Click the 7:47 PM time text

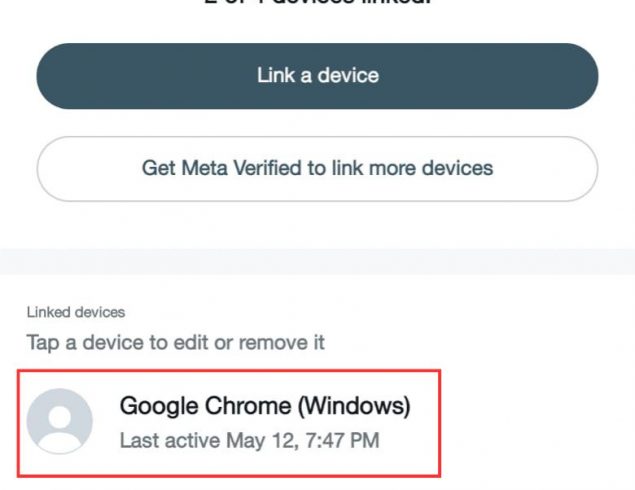342,441
